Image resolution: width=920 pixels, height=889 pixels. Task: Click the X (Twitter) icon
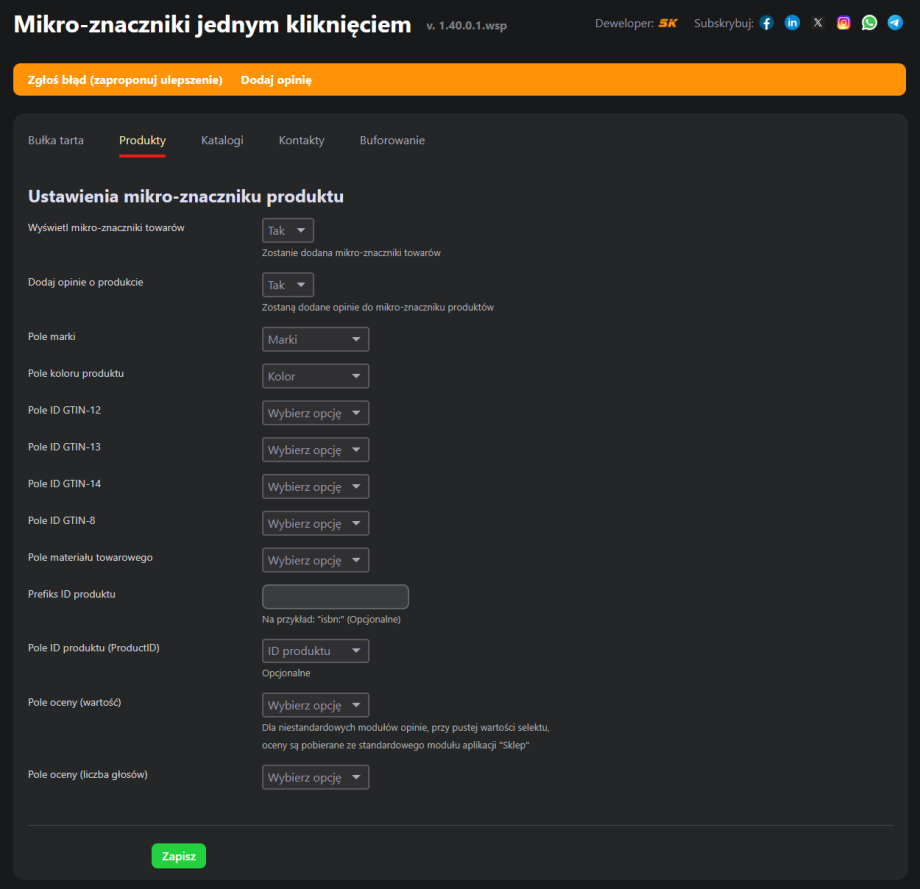click(x=817, y=22)
